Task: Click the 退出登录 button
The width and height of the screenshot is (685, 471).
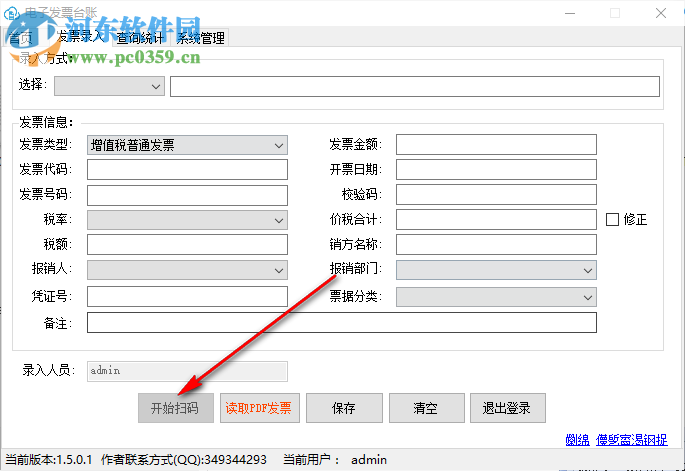Action: click(508, 408)
